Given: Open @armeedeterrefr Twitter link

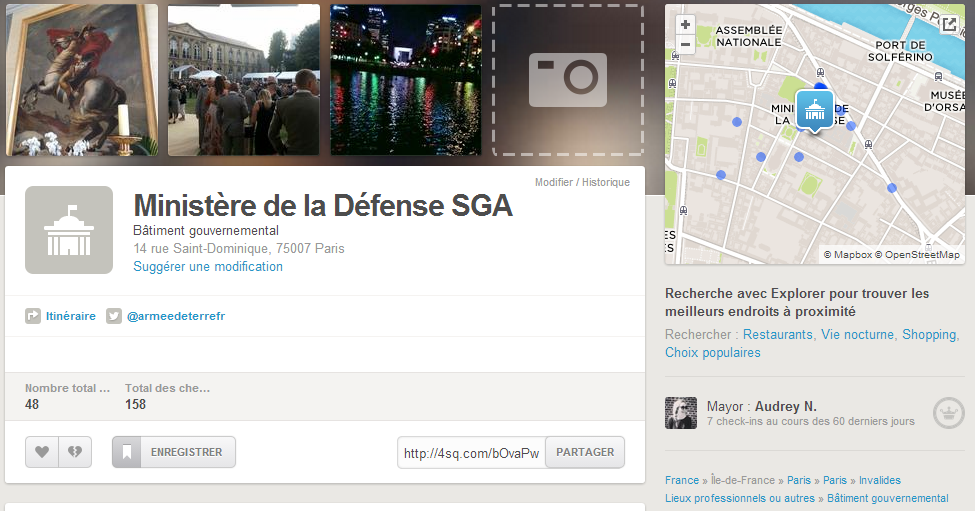Looking at the screenshot, I should tap(176, 316).
